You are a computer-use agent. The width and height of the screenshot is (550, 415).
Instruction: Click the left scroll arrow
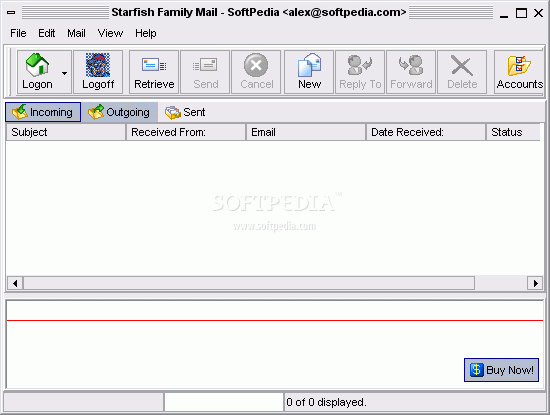[x=15, y=283]
